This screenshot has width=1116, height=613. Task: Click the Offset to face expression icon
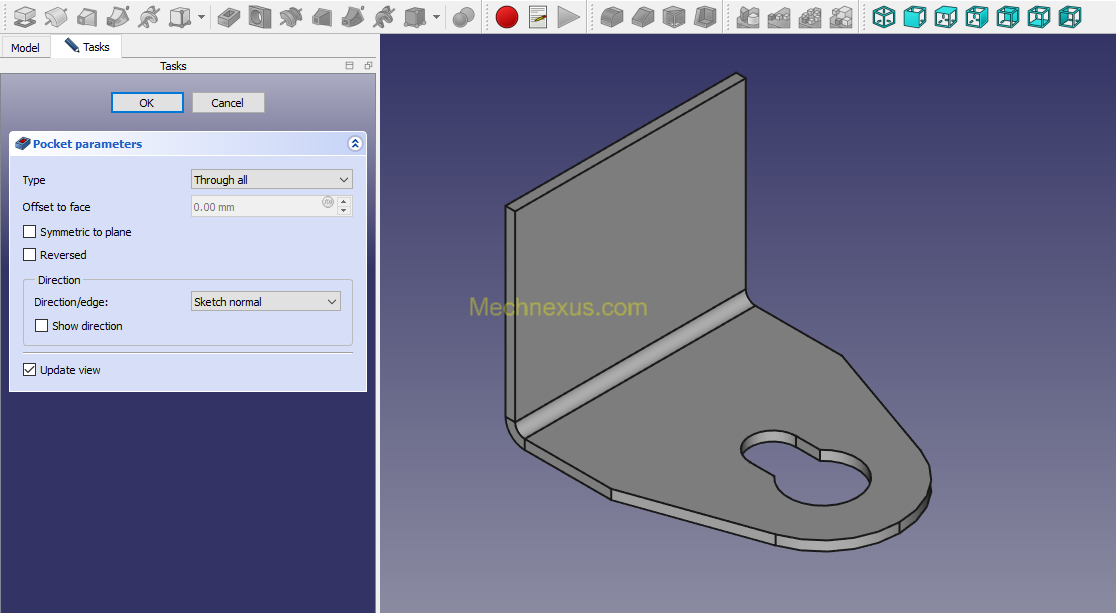tap(328, 202)
